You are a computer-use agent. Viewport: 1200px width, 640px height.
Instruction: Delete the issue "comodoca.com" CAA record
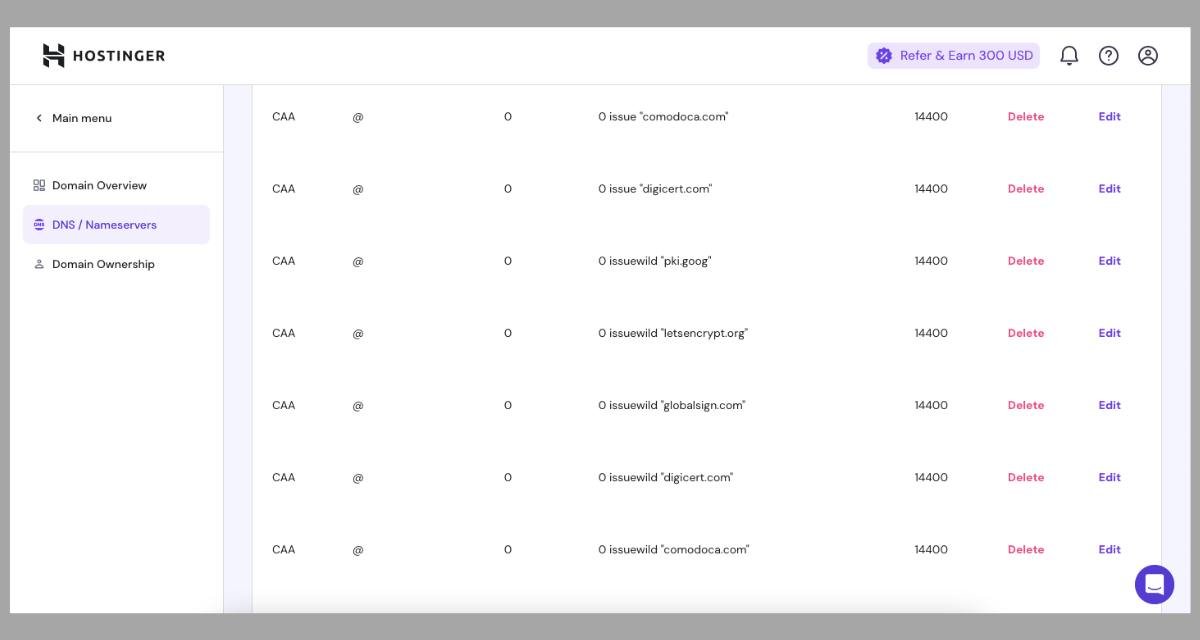[x=1025, y=117]
